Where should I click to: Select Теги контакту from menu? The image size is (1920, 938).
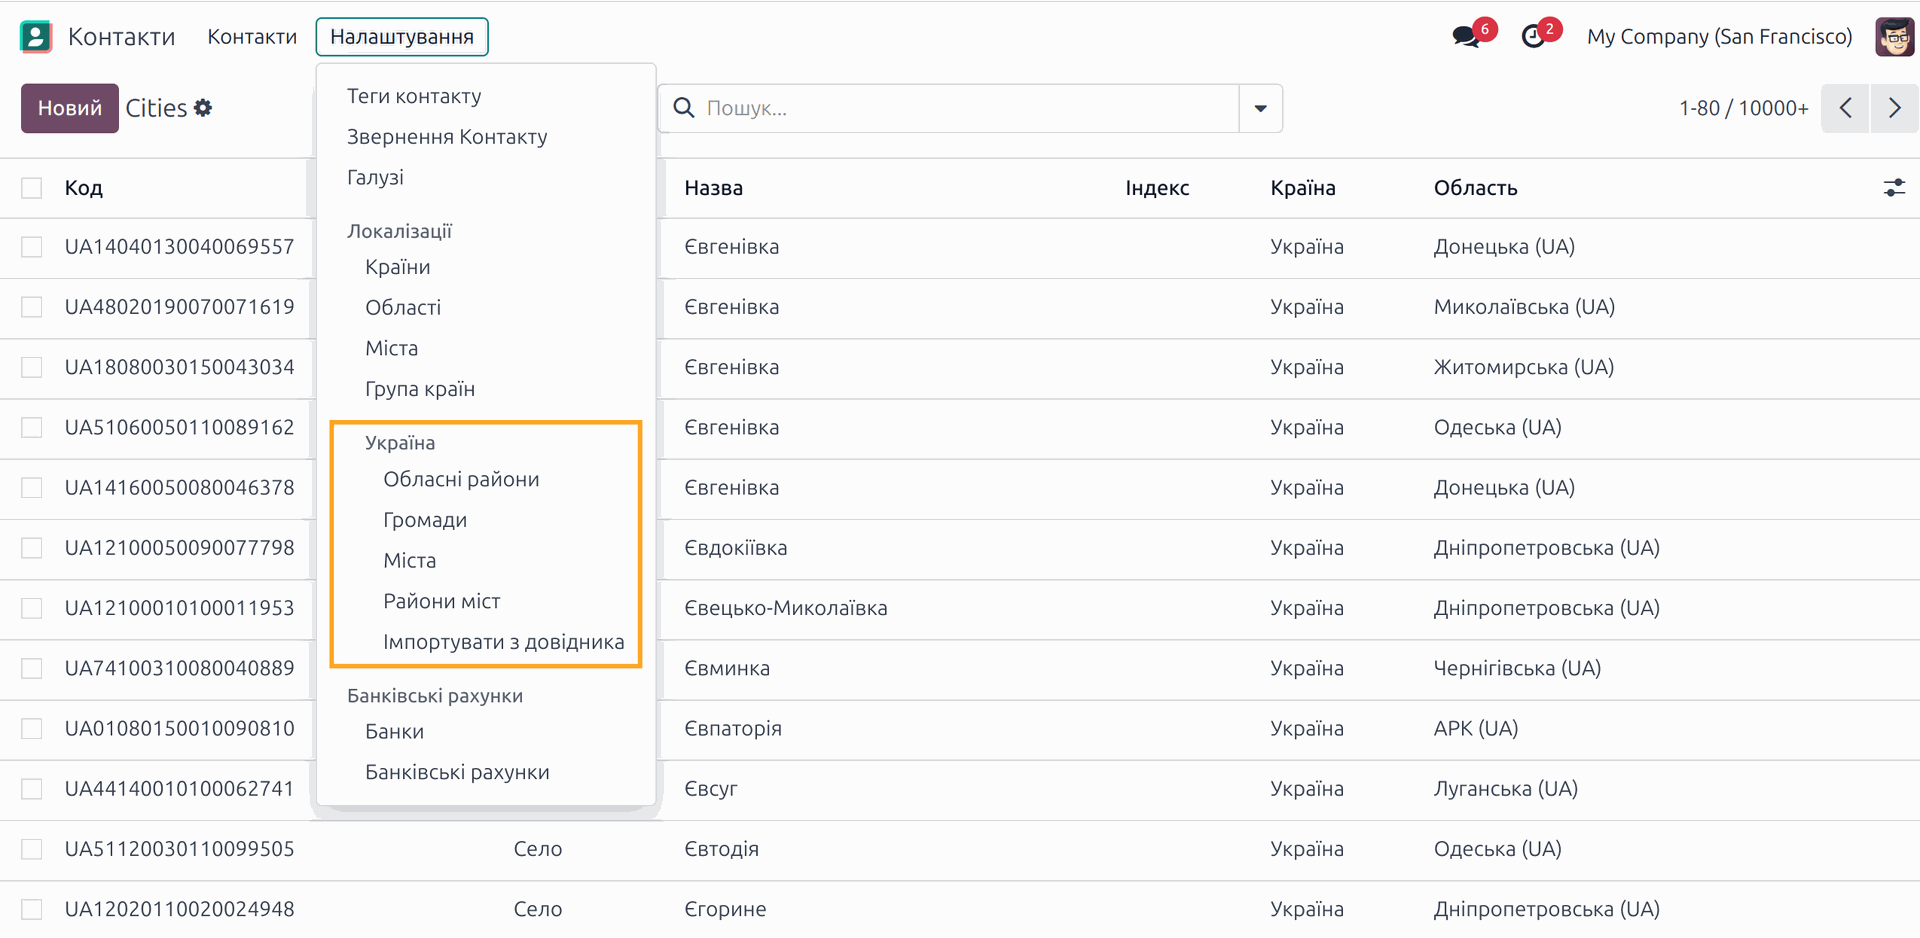point(414,96)
